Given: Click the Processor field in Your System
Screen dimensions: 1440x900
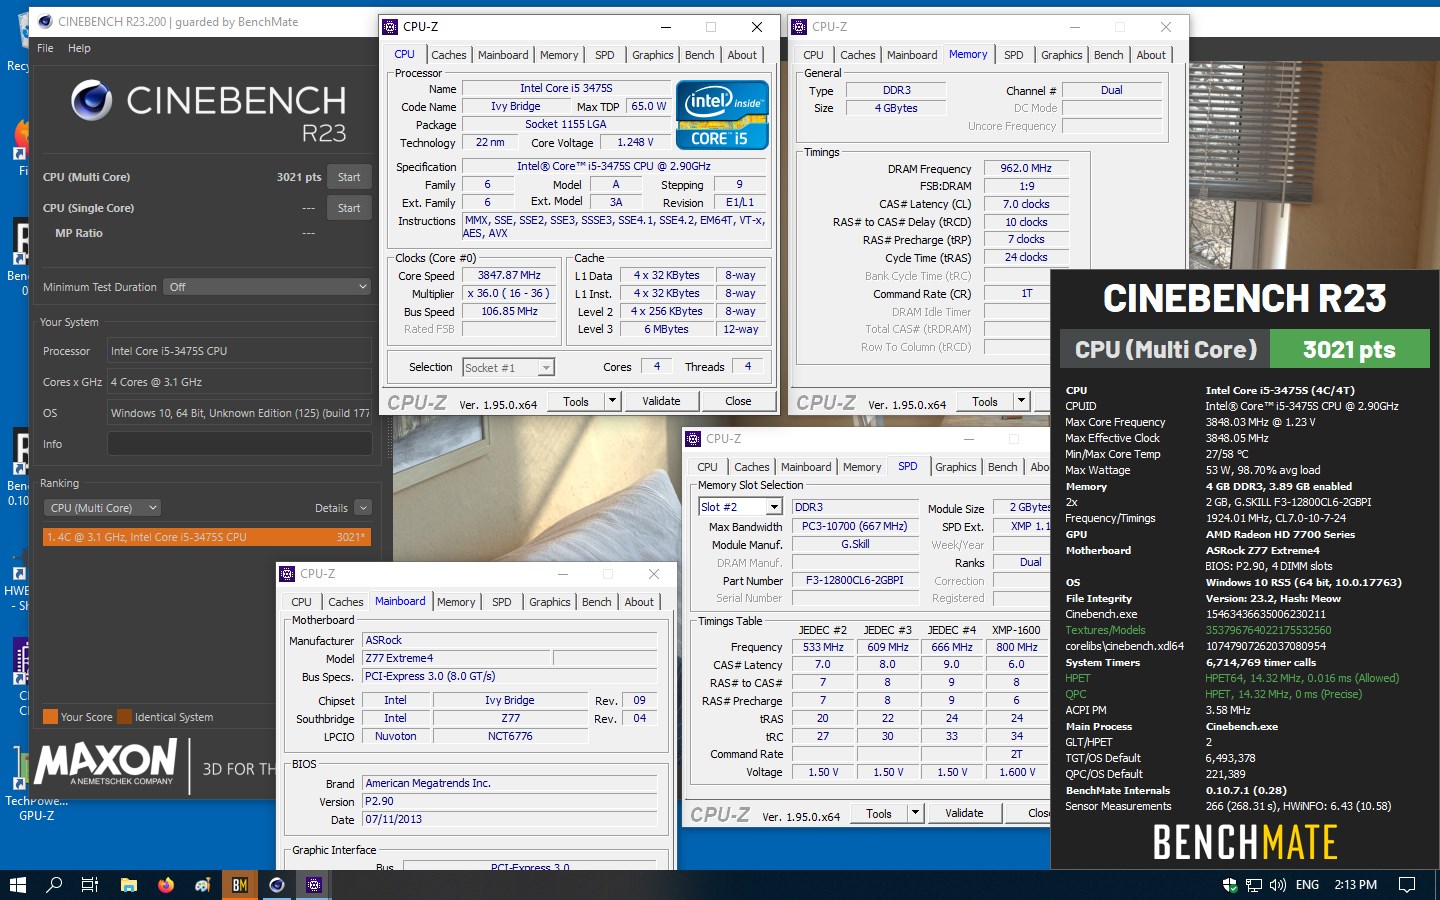Looking at the screenshot, I should (239, 351).
